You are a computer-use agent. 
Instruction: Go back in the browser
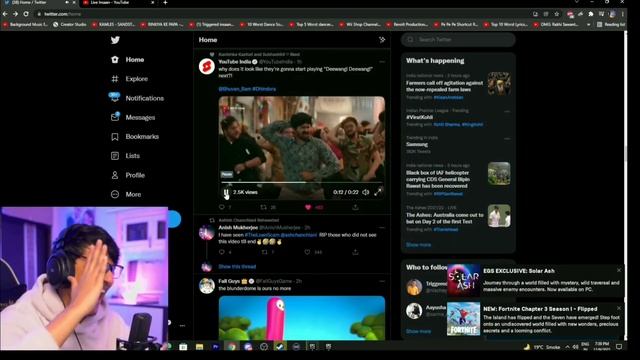[x=5, y=14]
